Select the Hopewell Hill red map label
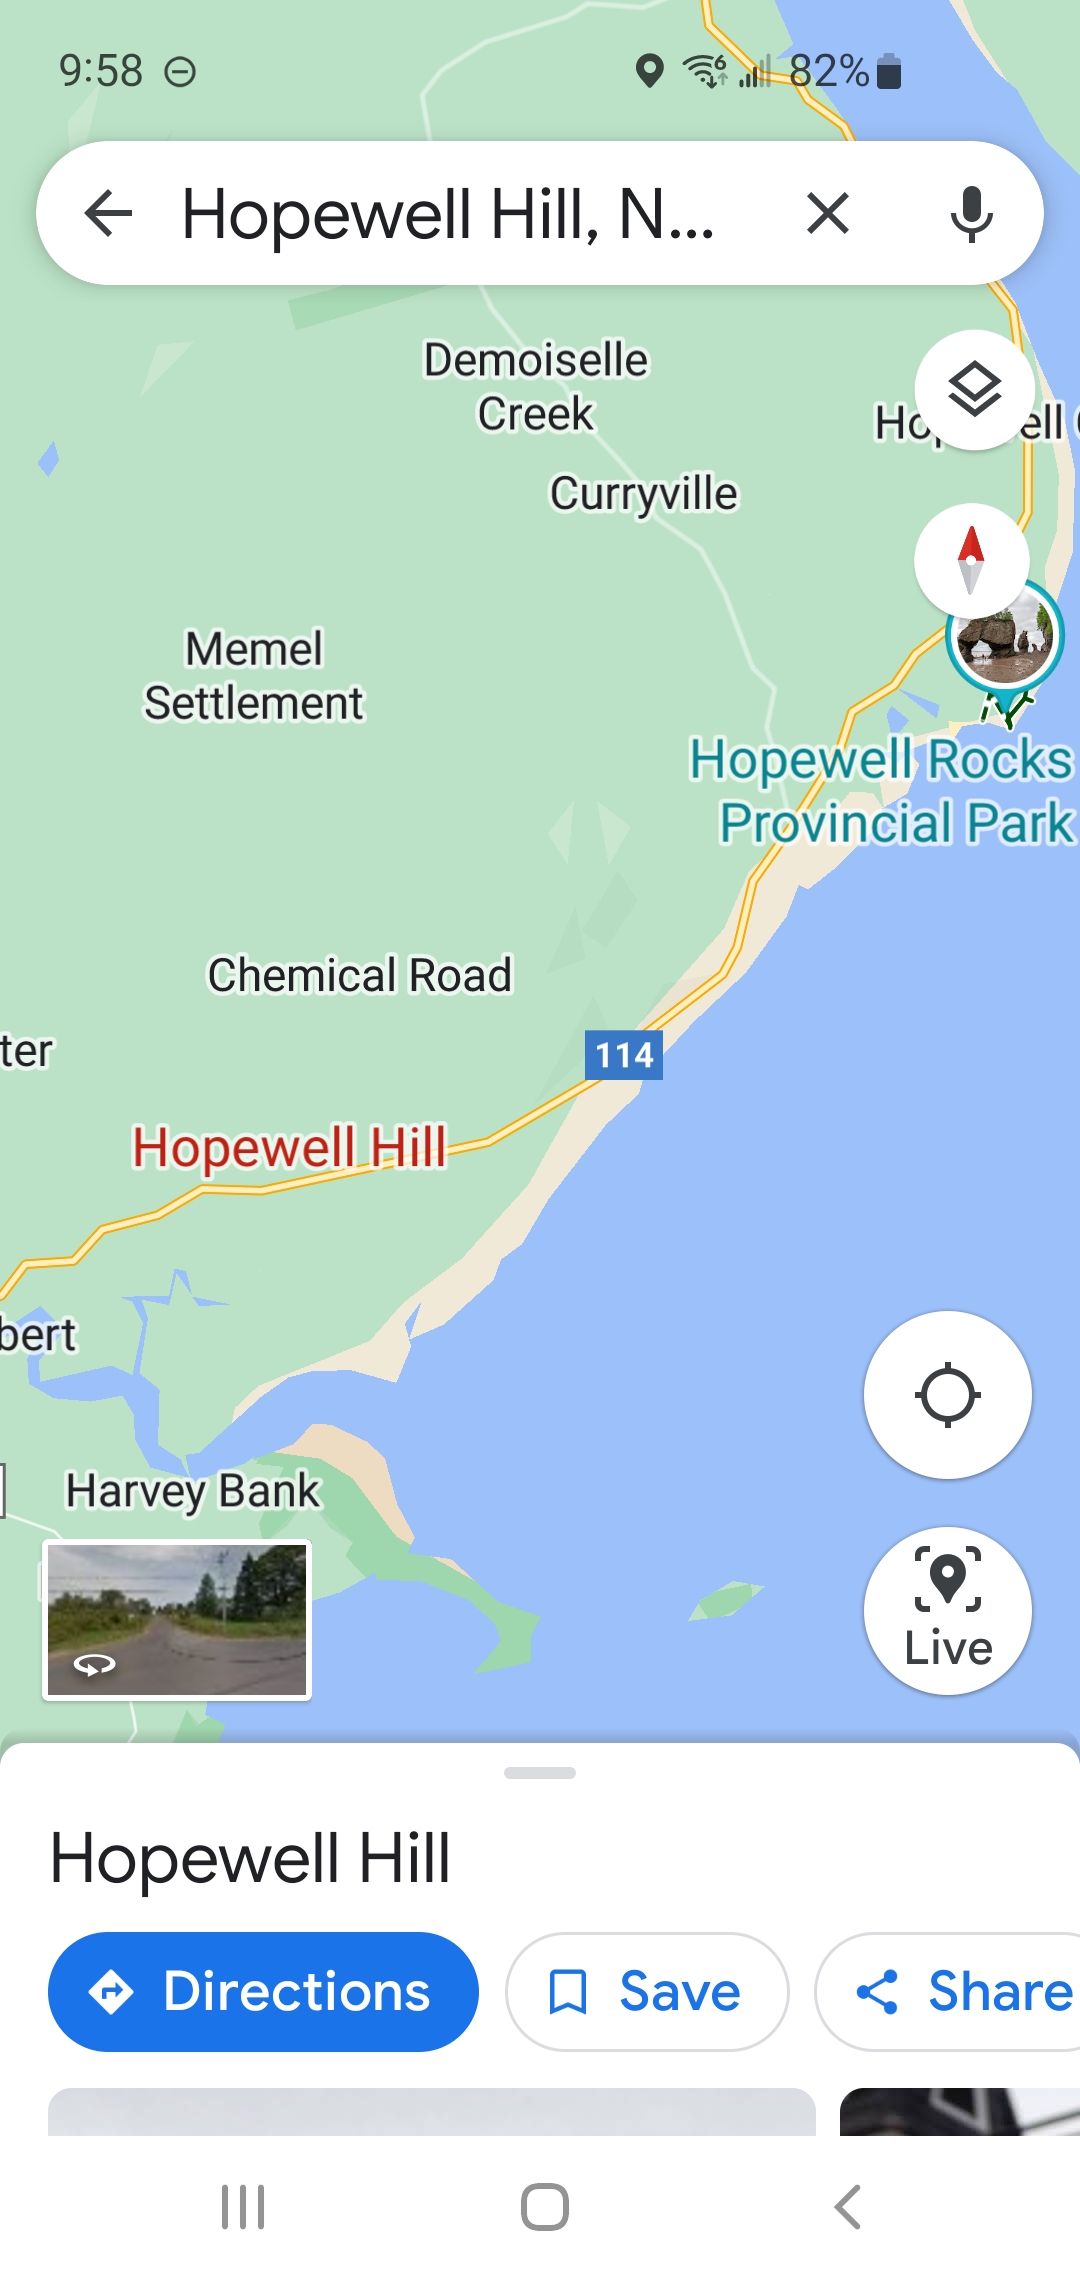1080x2280 pixels. tap(289, 1147)
